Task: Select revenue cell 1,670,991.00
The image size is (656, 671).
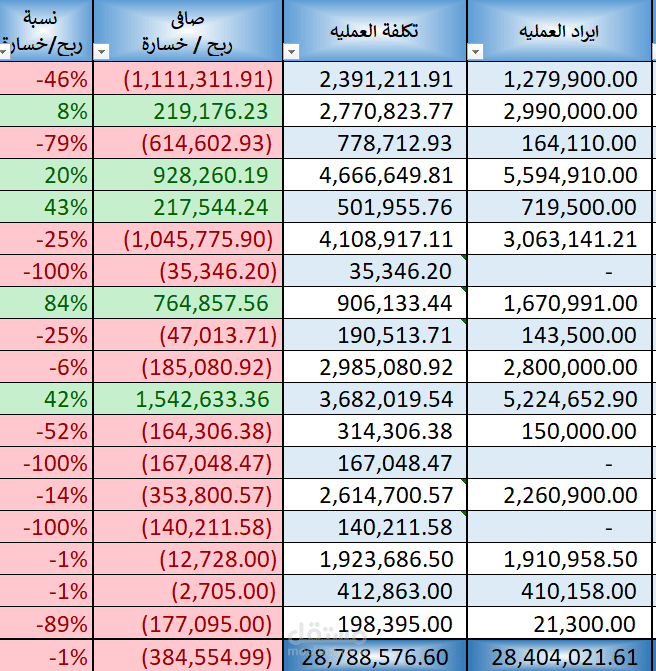Action: coord(559,303)
